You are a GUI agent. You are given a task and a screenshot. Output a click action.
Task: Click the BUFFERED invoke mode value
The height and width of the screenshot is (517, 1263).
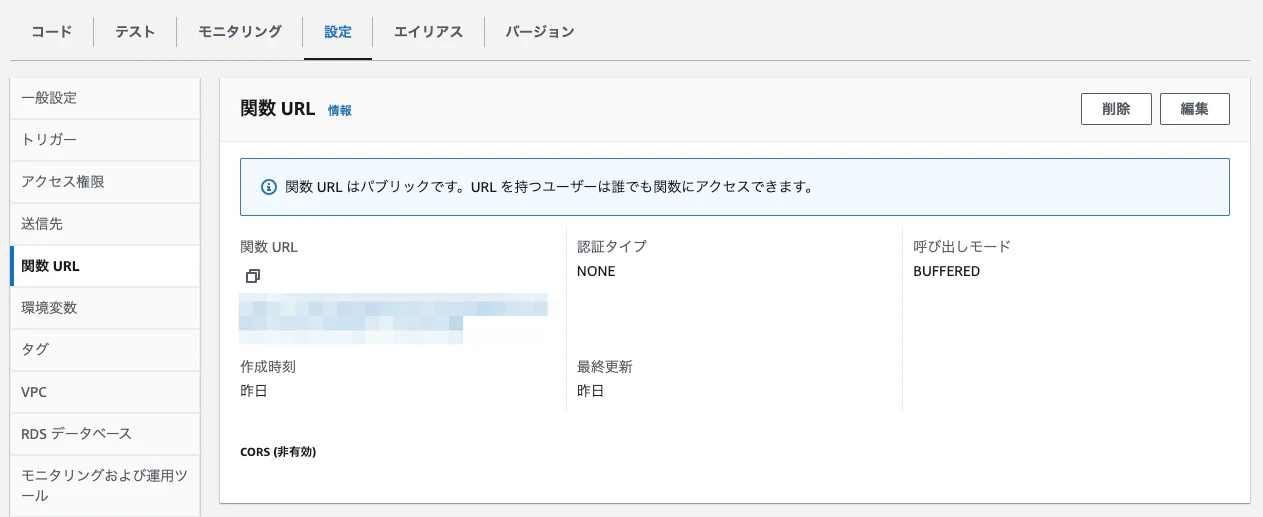click(x=947, y=271)
